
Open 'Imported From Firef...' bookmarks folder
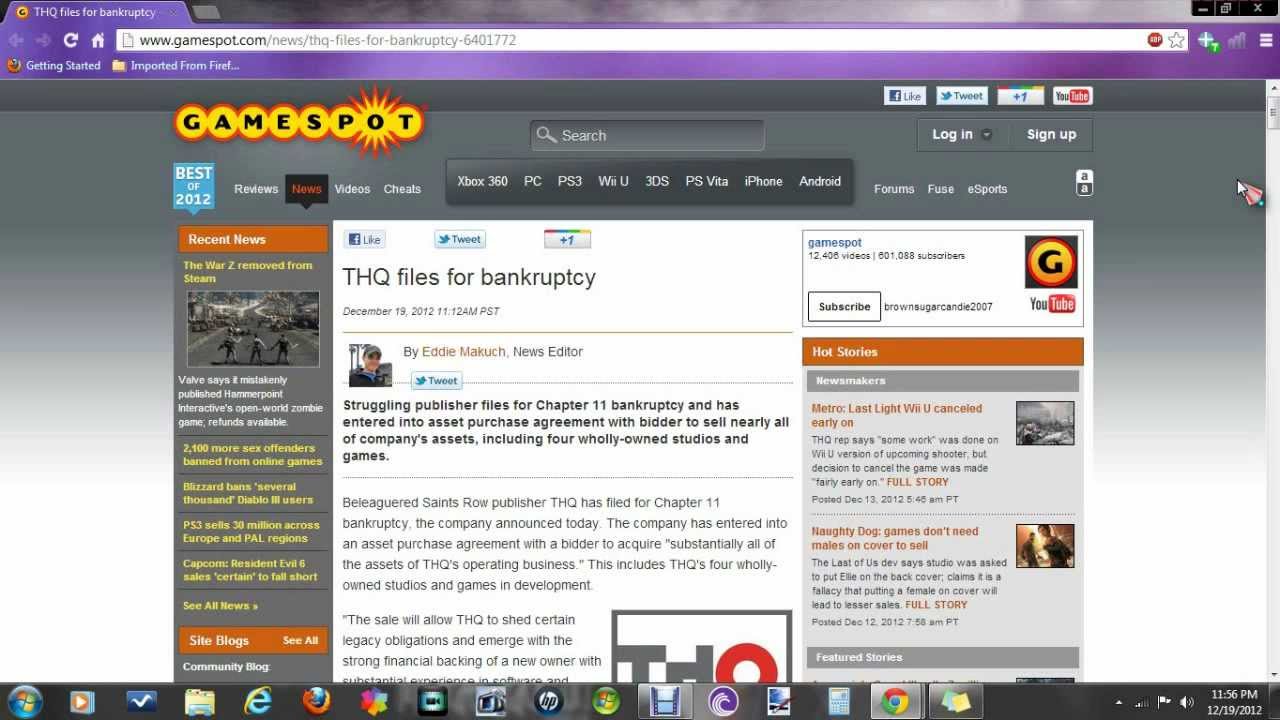(x=176, y=66)
